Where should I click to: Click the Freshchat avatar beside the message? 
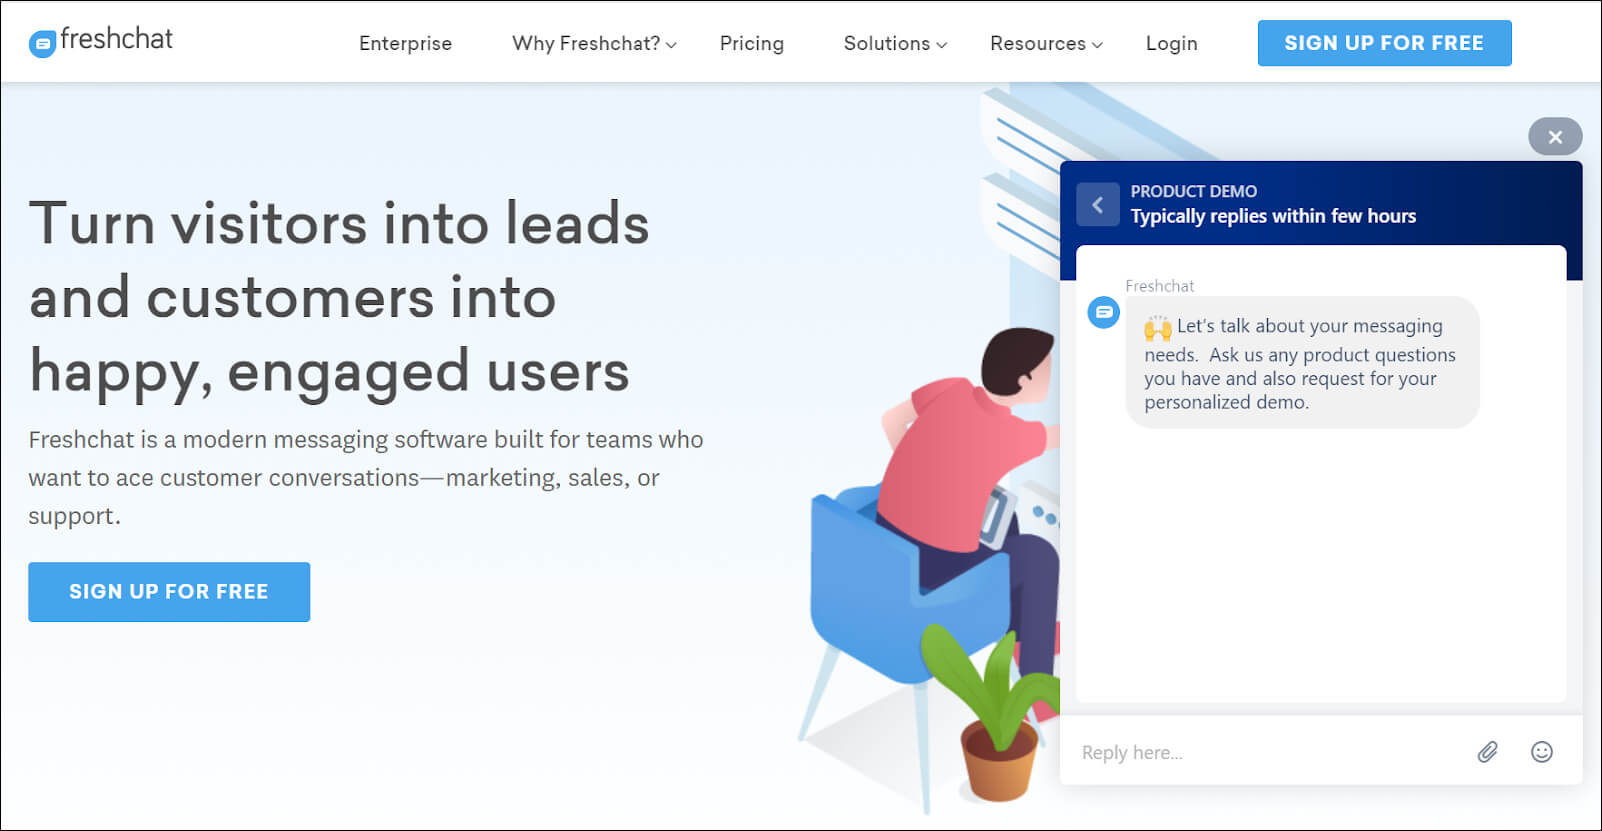1103,313
